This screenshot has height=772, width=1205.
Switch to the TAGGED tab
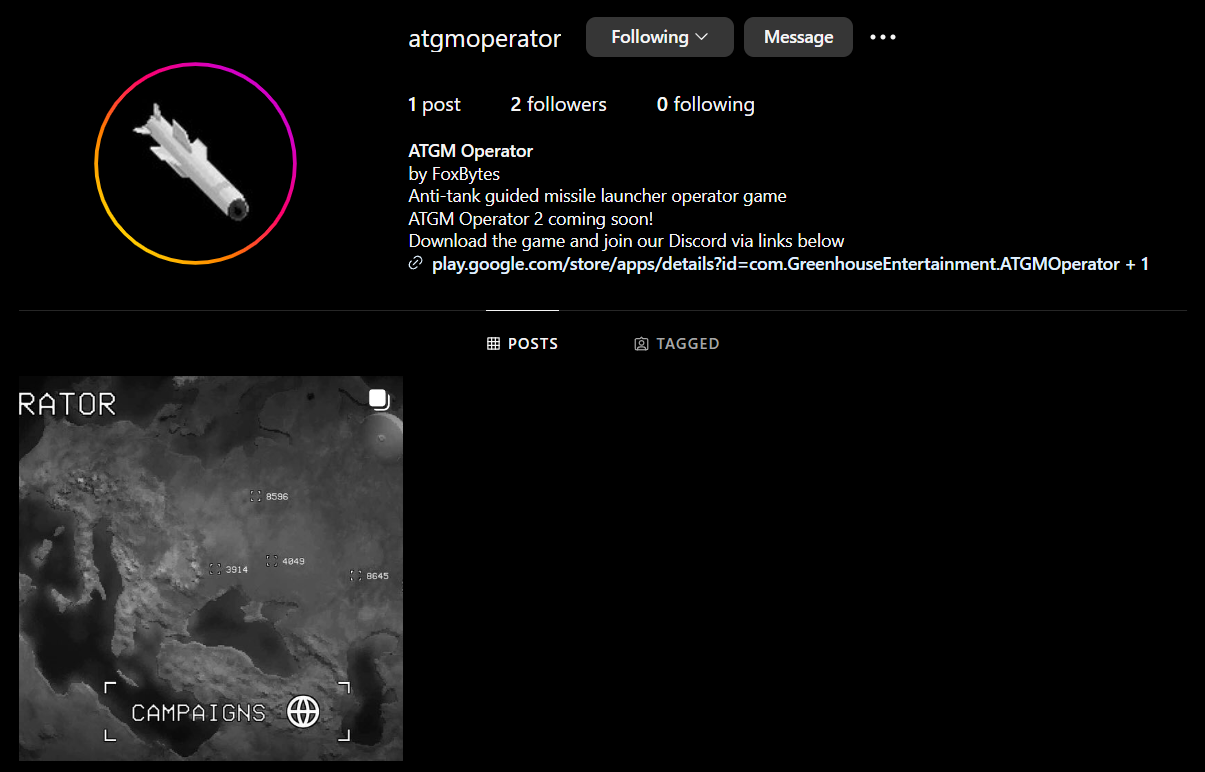[x=677, y=344]
